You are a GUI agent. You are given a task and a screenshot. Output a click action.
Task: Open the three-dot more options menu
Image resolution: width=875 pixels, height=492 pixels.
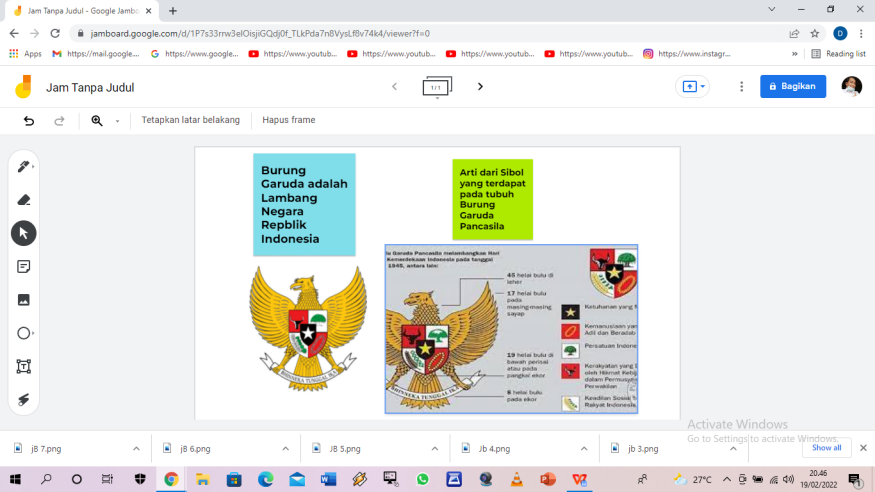[x=741, y=87]
